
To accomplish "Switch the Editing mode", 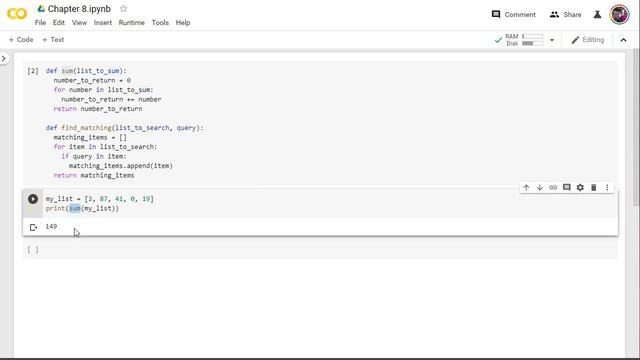I will 587,40.
